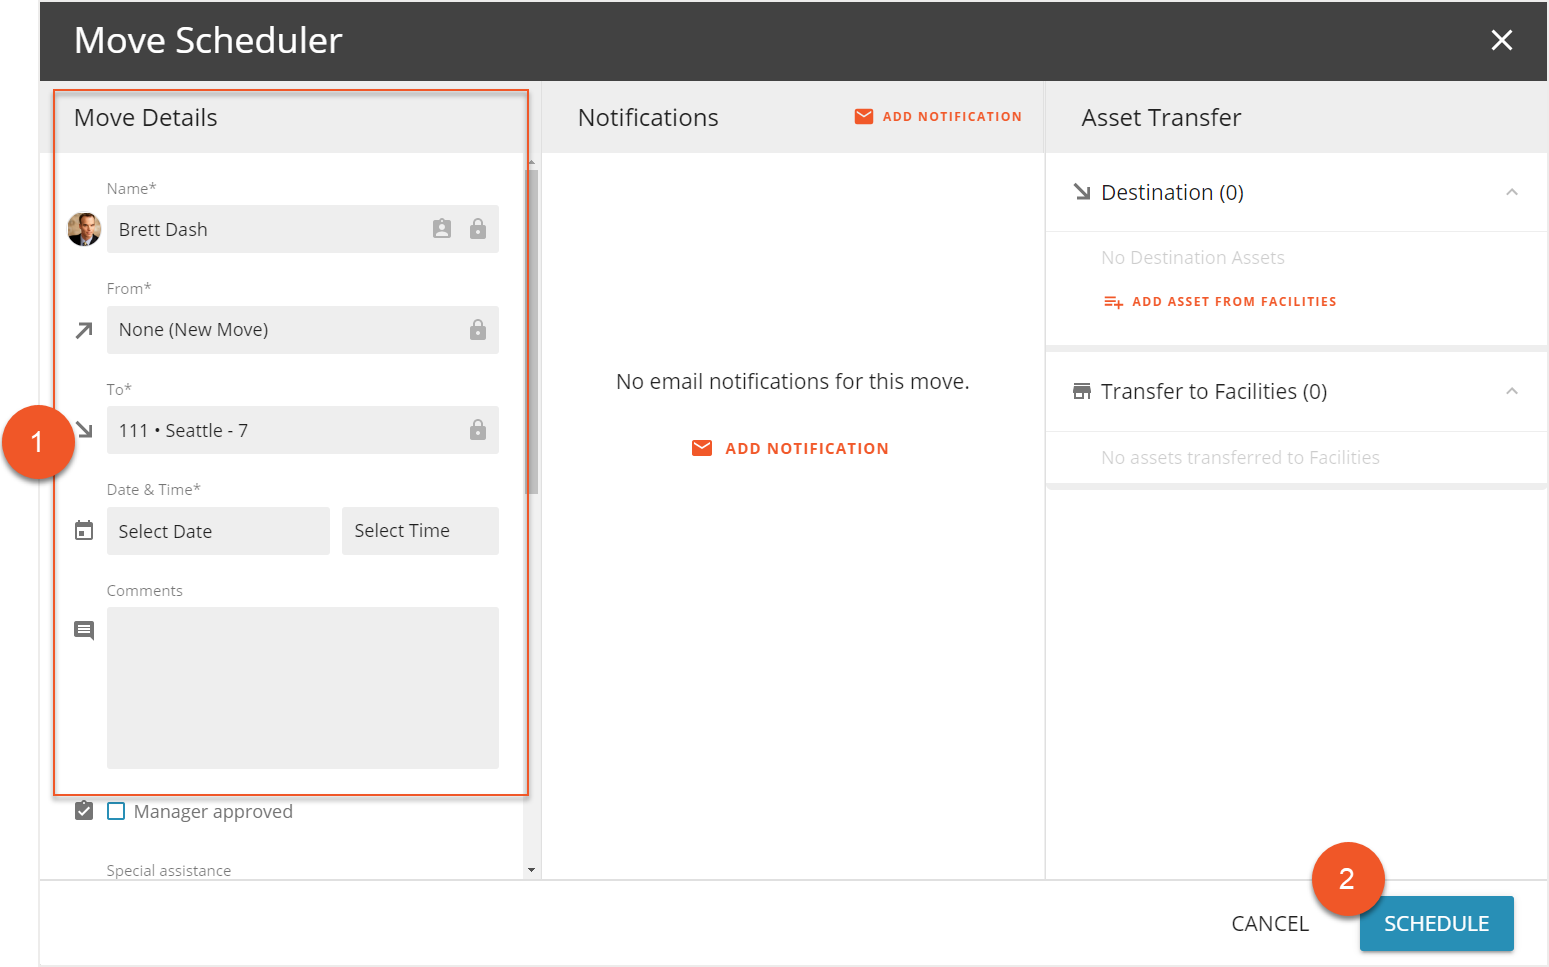Click the facilities storefront icon beside Transfer to Facilities
Screen dimensions: 1549x967
(x=1082, y=391)
